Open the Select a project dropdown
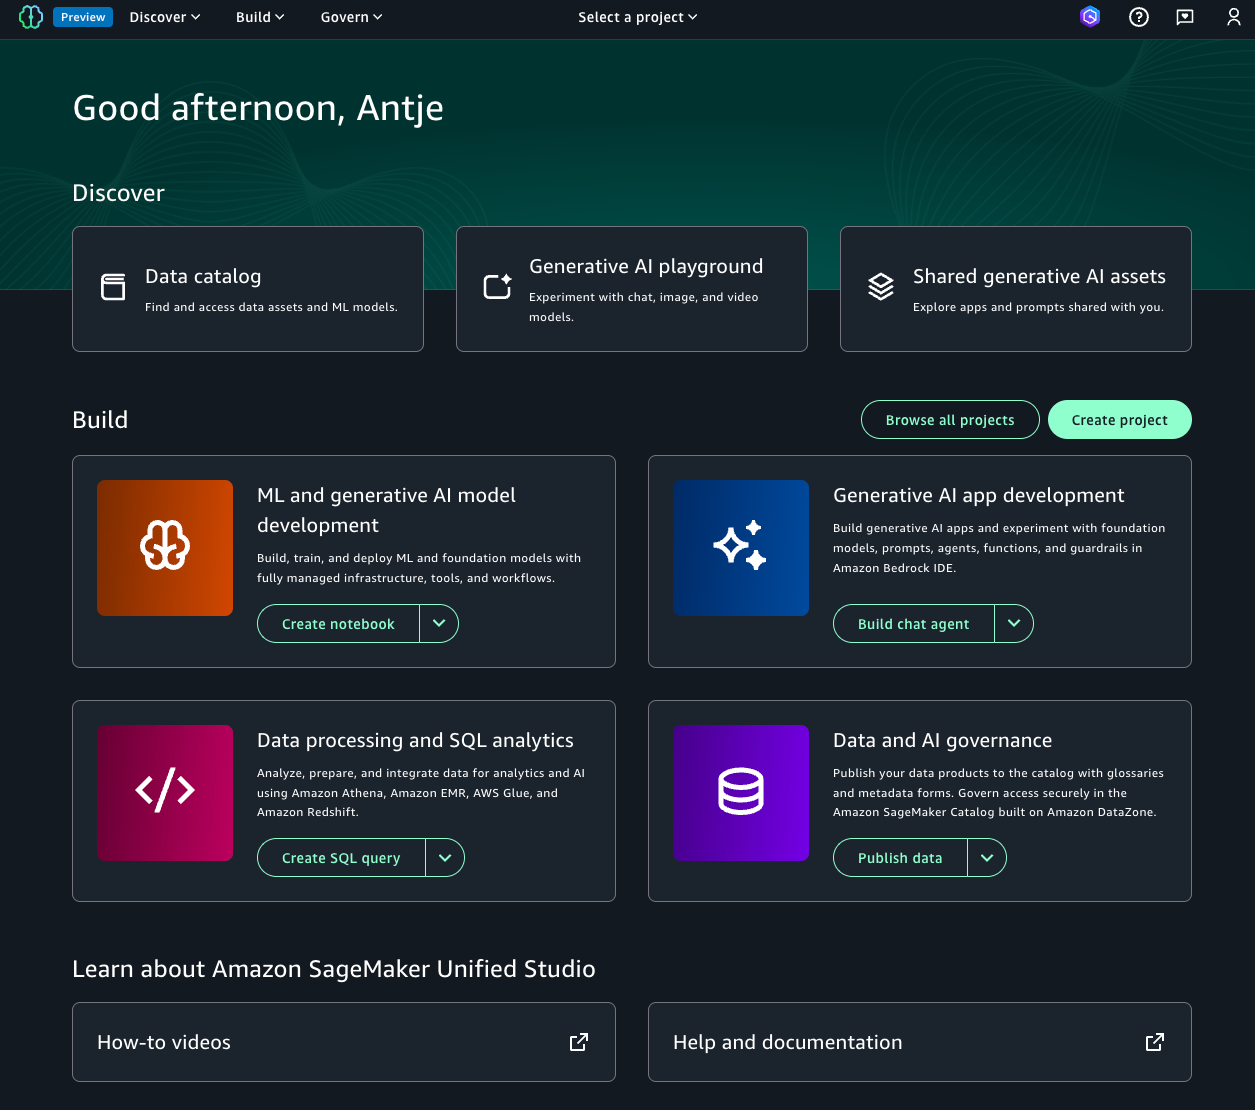1255x1110 pixels. pyautogui.click(x=638, y=17)
